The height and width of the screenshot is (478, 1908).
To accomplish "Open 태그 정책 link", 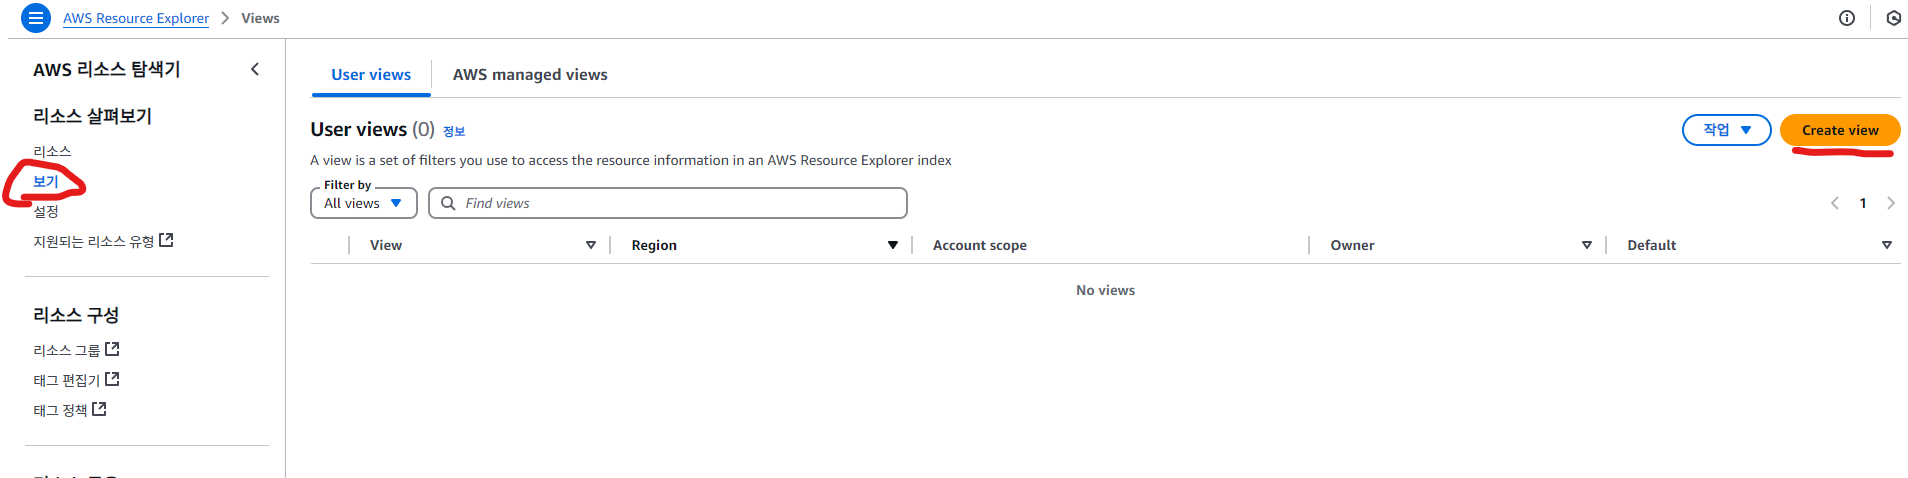I will (x=60, y=410).
